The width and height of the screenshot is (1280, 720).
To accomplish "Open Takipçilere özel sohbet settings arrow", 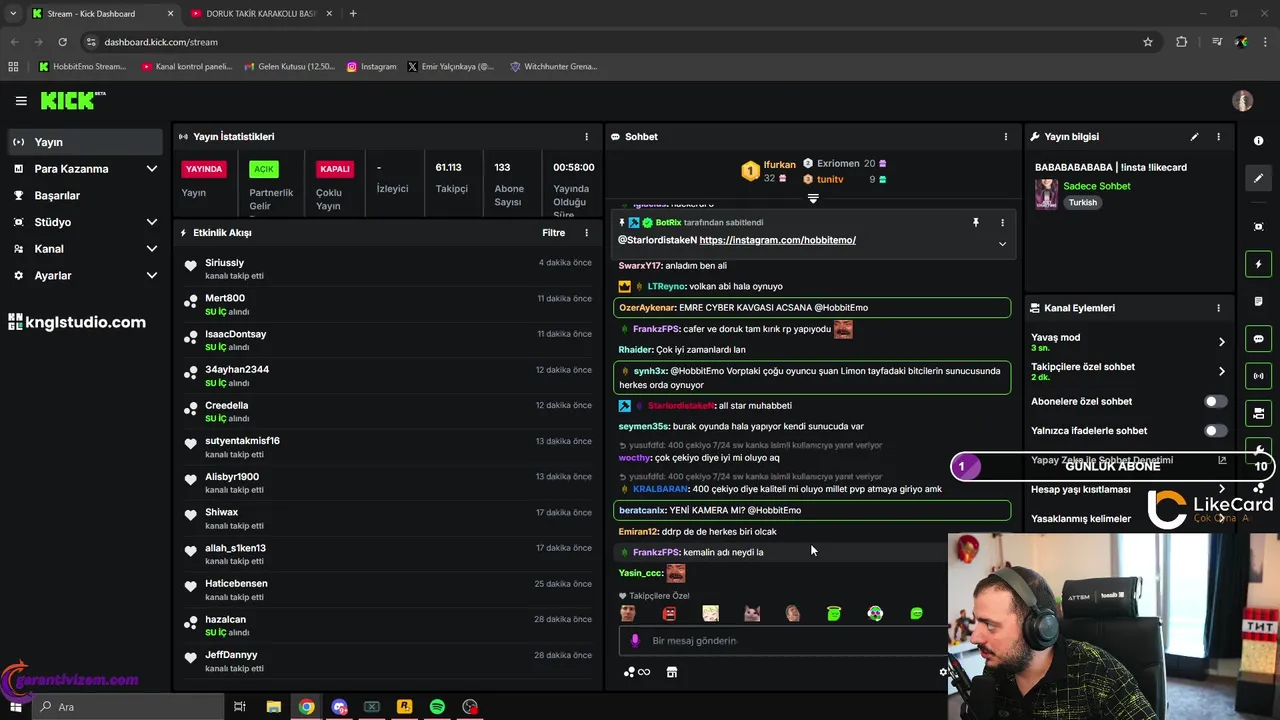I will [1221, 371].
